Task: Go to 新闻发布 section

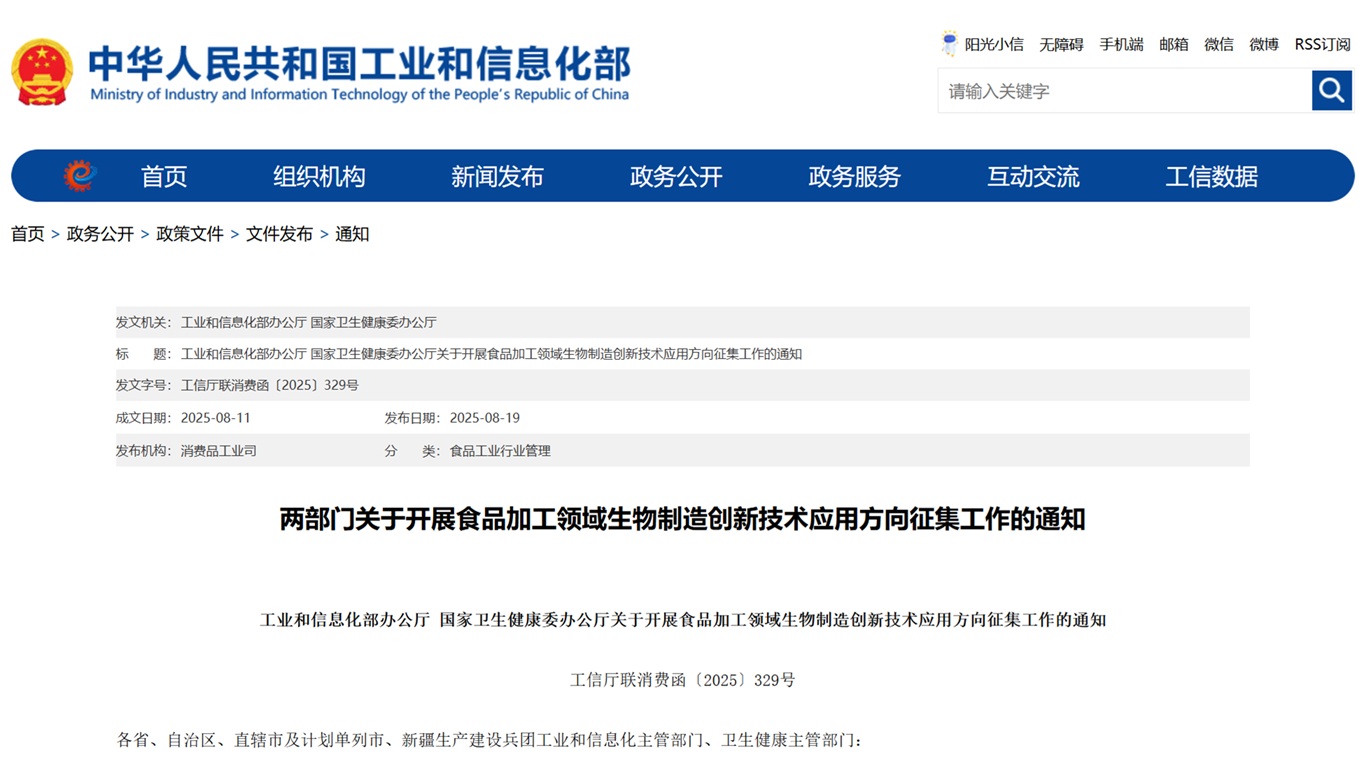Action: tap(497, 177)
